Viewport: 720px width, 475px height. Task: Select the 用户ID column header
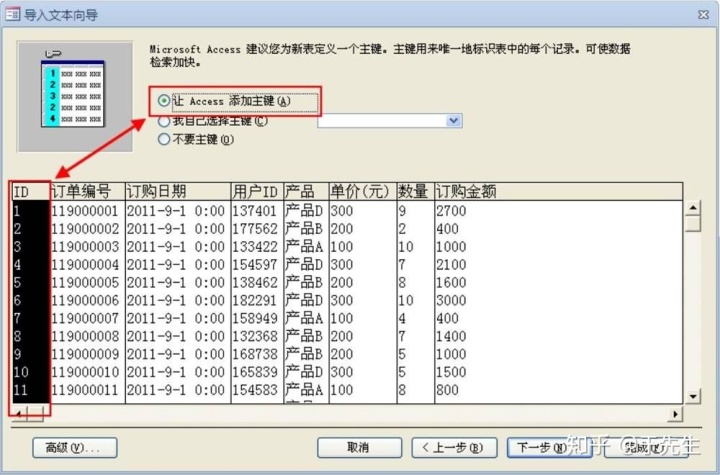(257, 192)
